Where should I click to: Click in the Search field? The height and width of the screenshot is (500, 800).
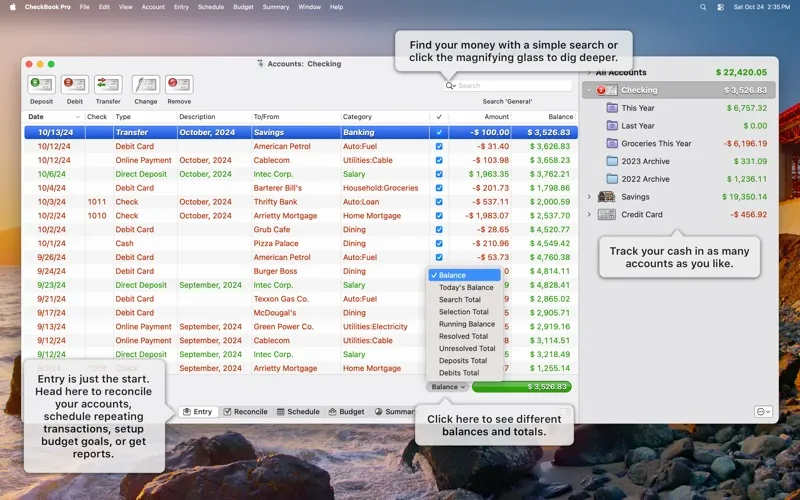pyautogui.click(x=513, y=86)
